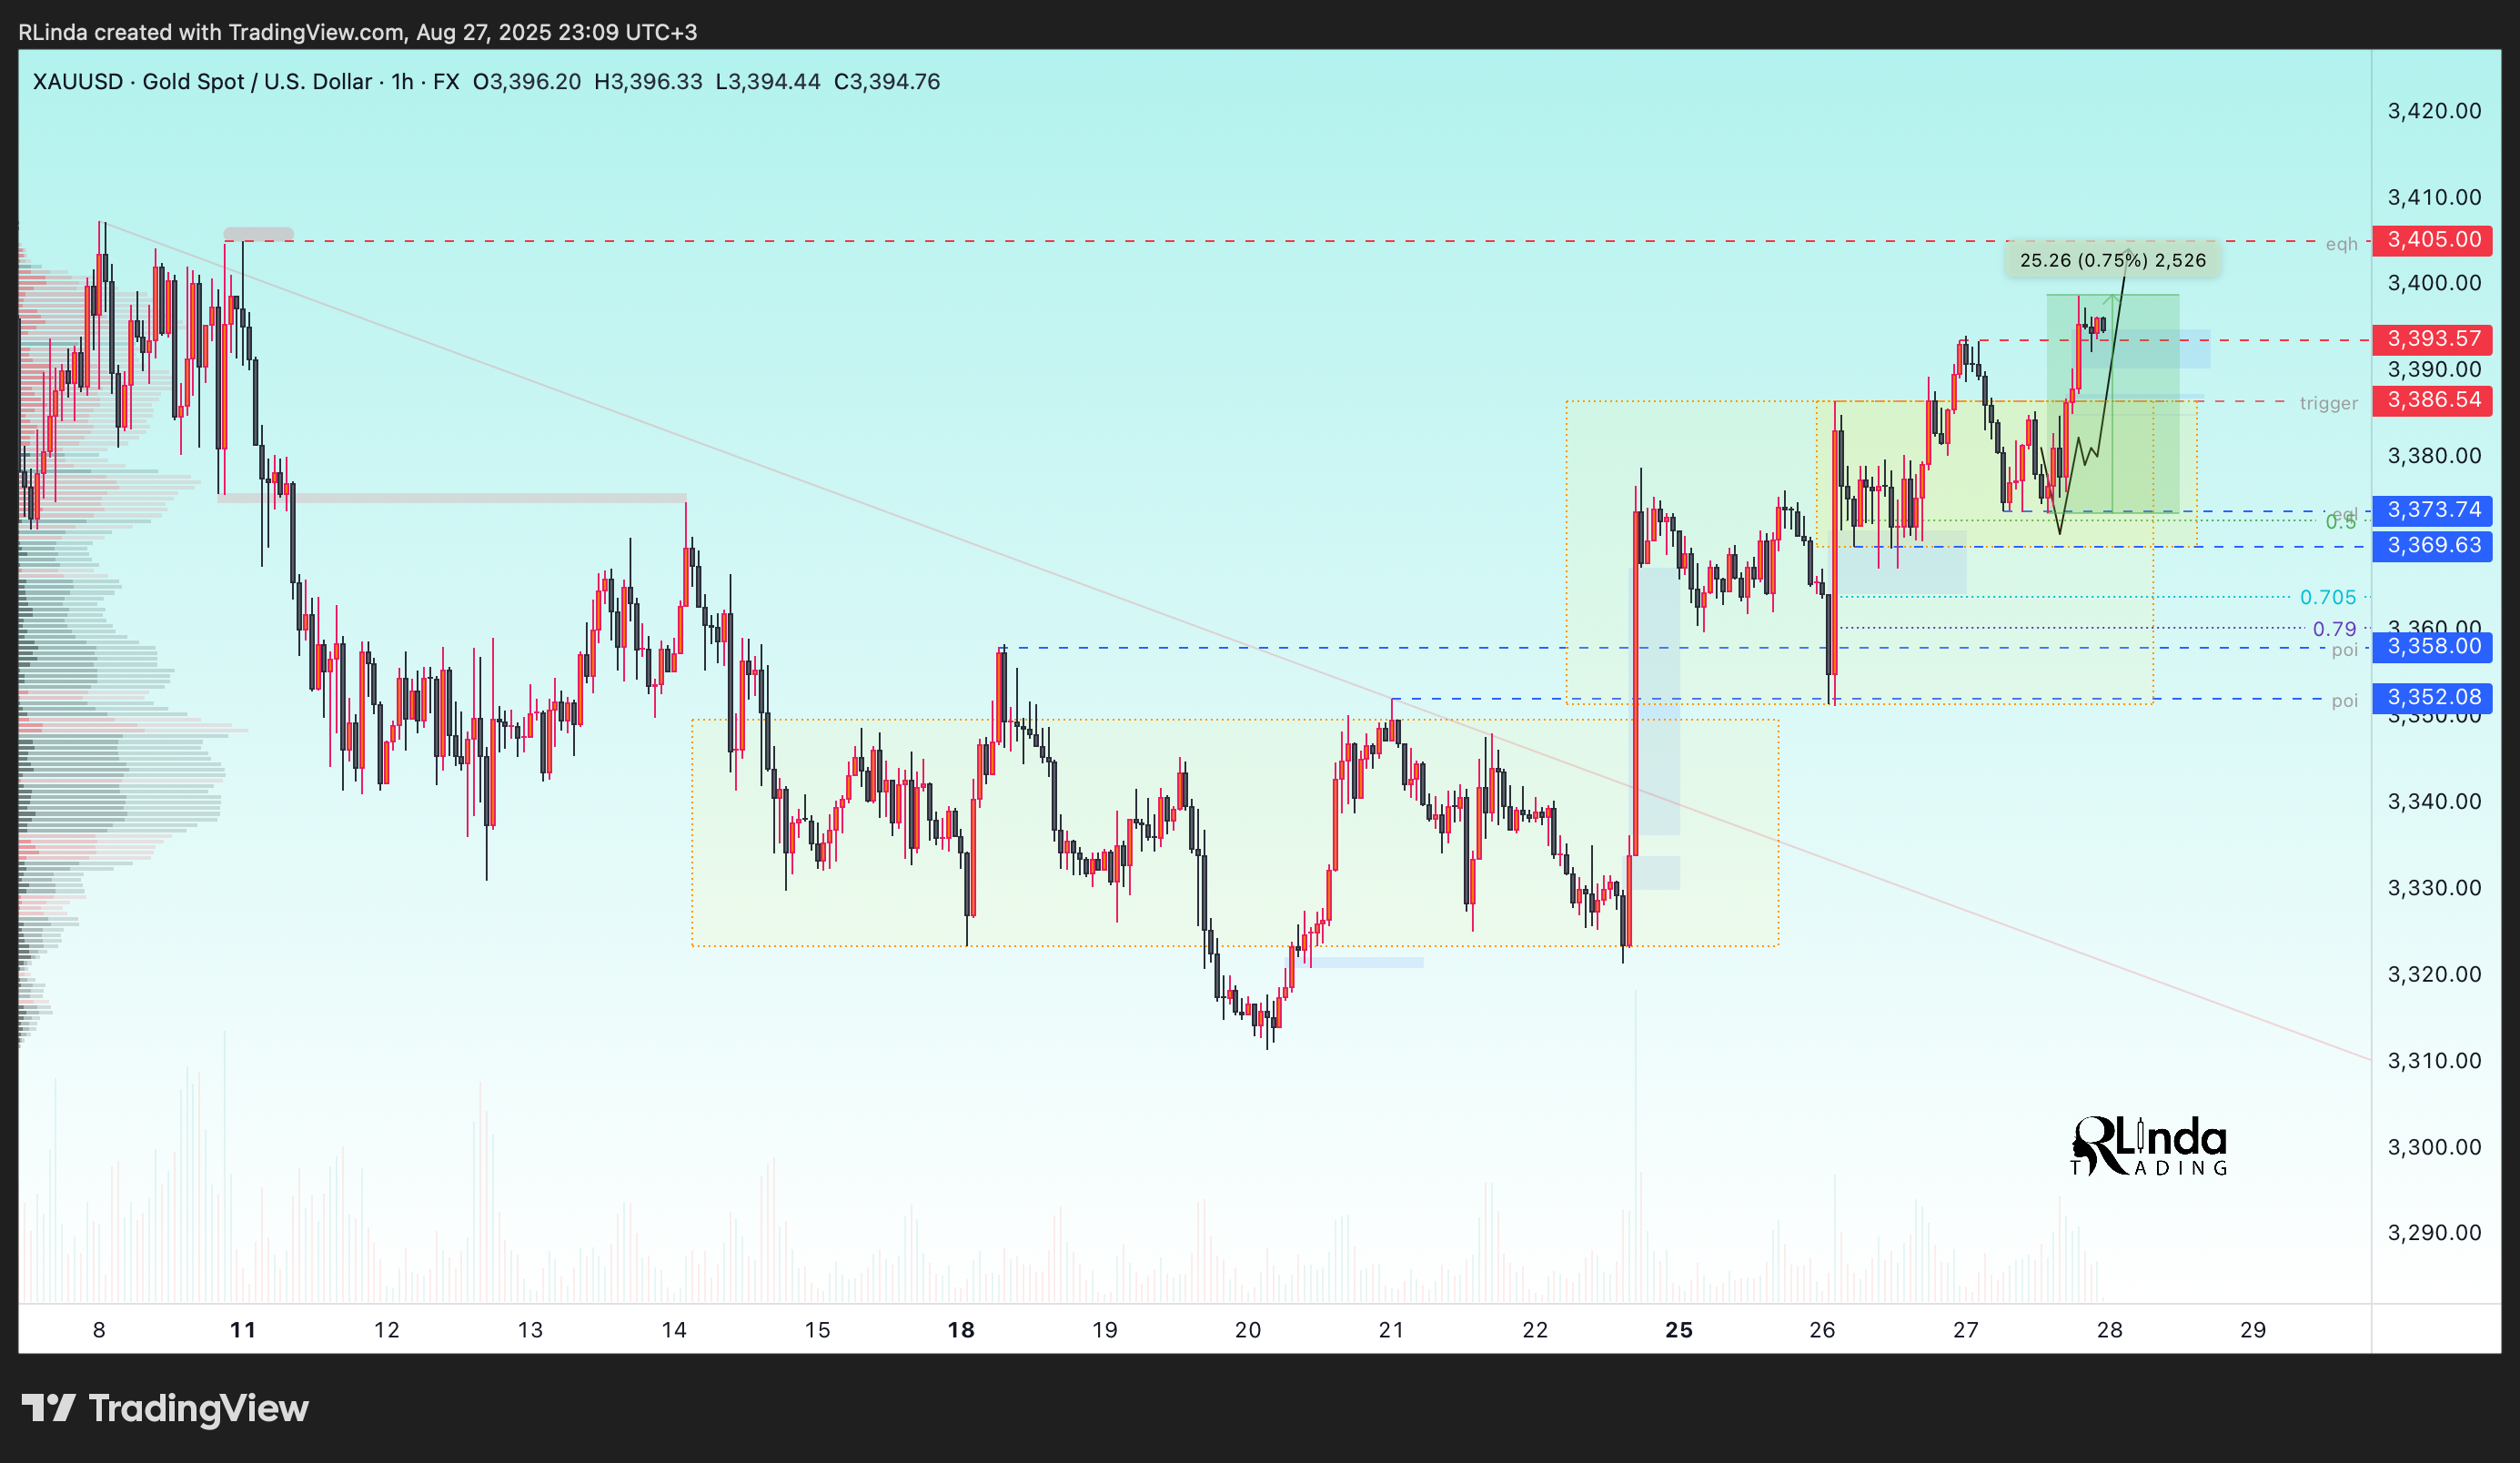Click the 3,358.00 blue price label
The width and height of the screenshot is (2520, 1463).
[x=2432, y=647]
